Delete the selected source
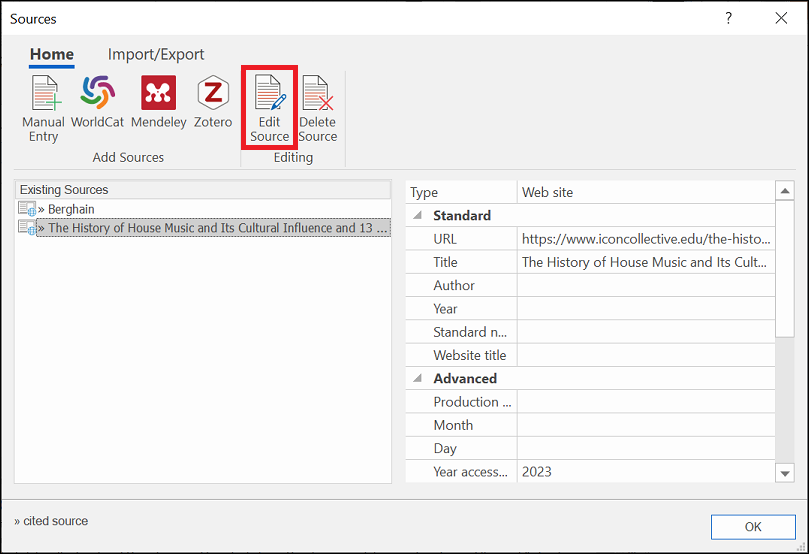 point(317,109)
